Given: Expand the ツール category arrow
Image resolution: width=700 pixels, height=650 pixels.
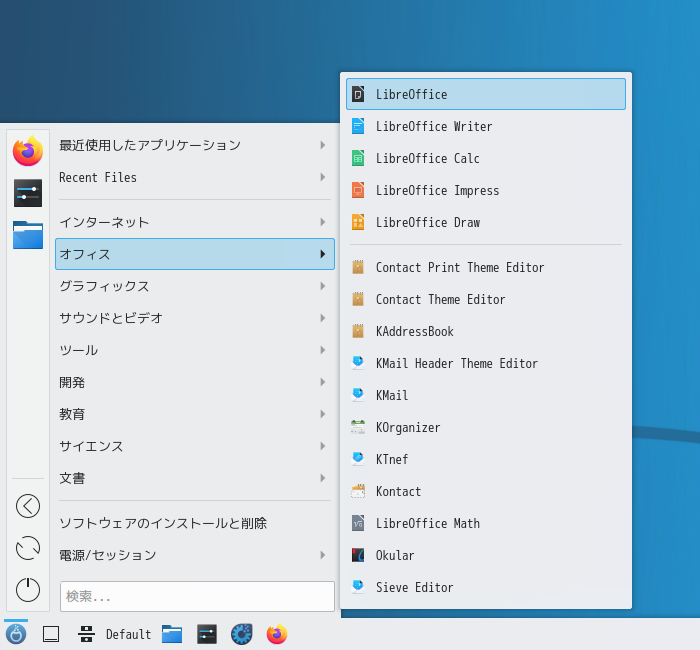Looking at the screenshot, I should pyautogui.click(x=322, y=350).
